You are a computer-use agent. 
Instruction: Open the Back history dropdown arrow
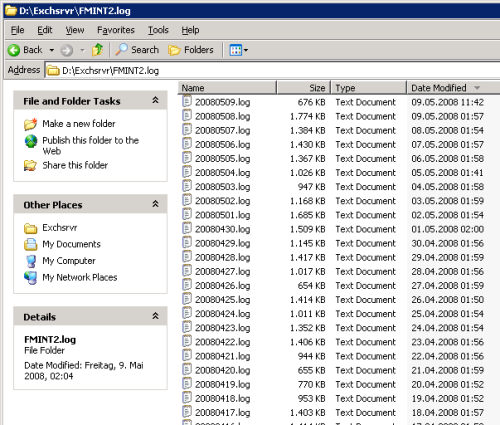point(52,50)
